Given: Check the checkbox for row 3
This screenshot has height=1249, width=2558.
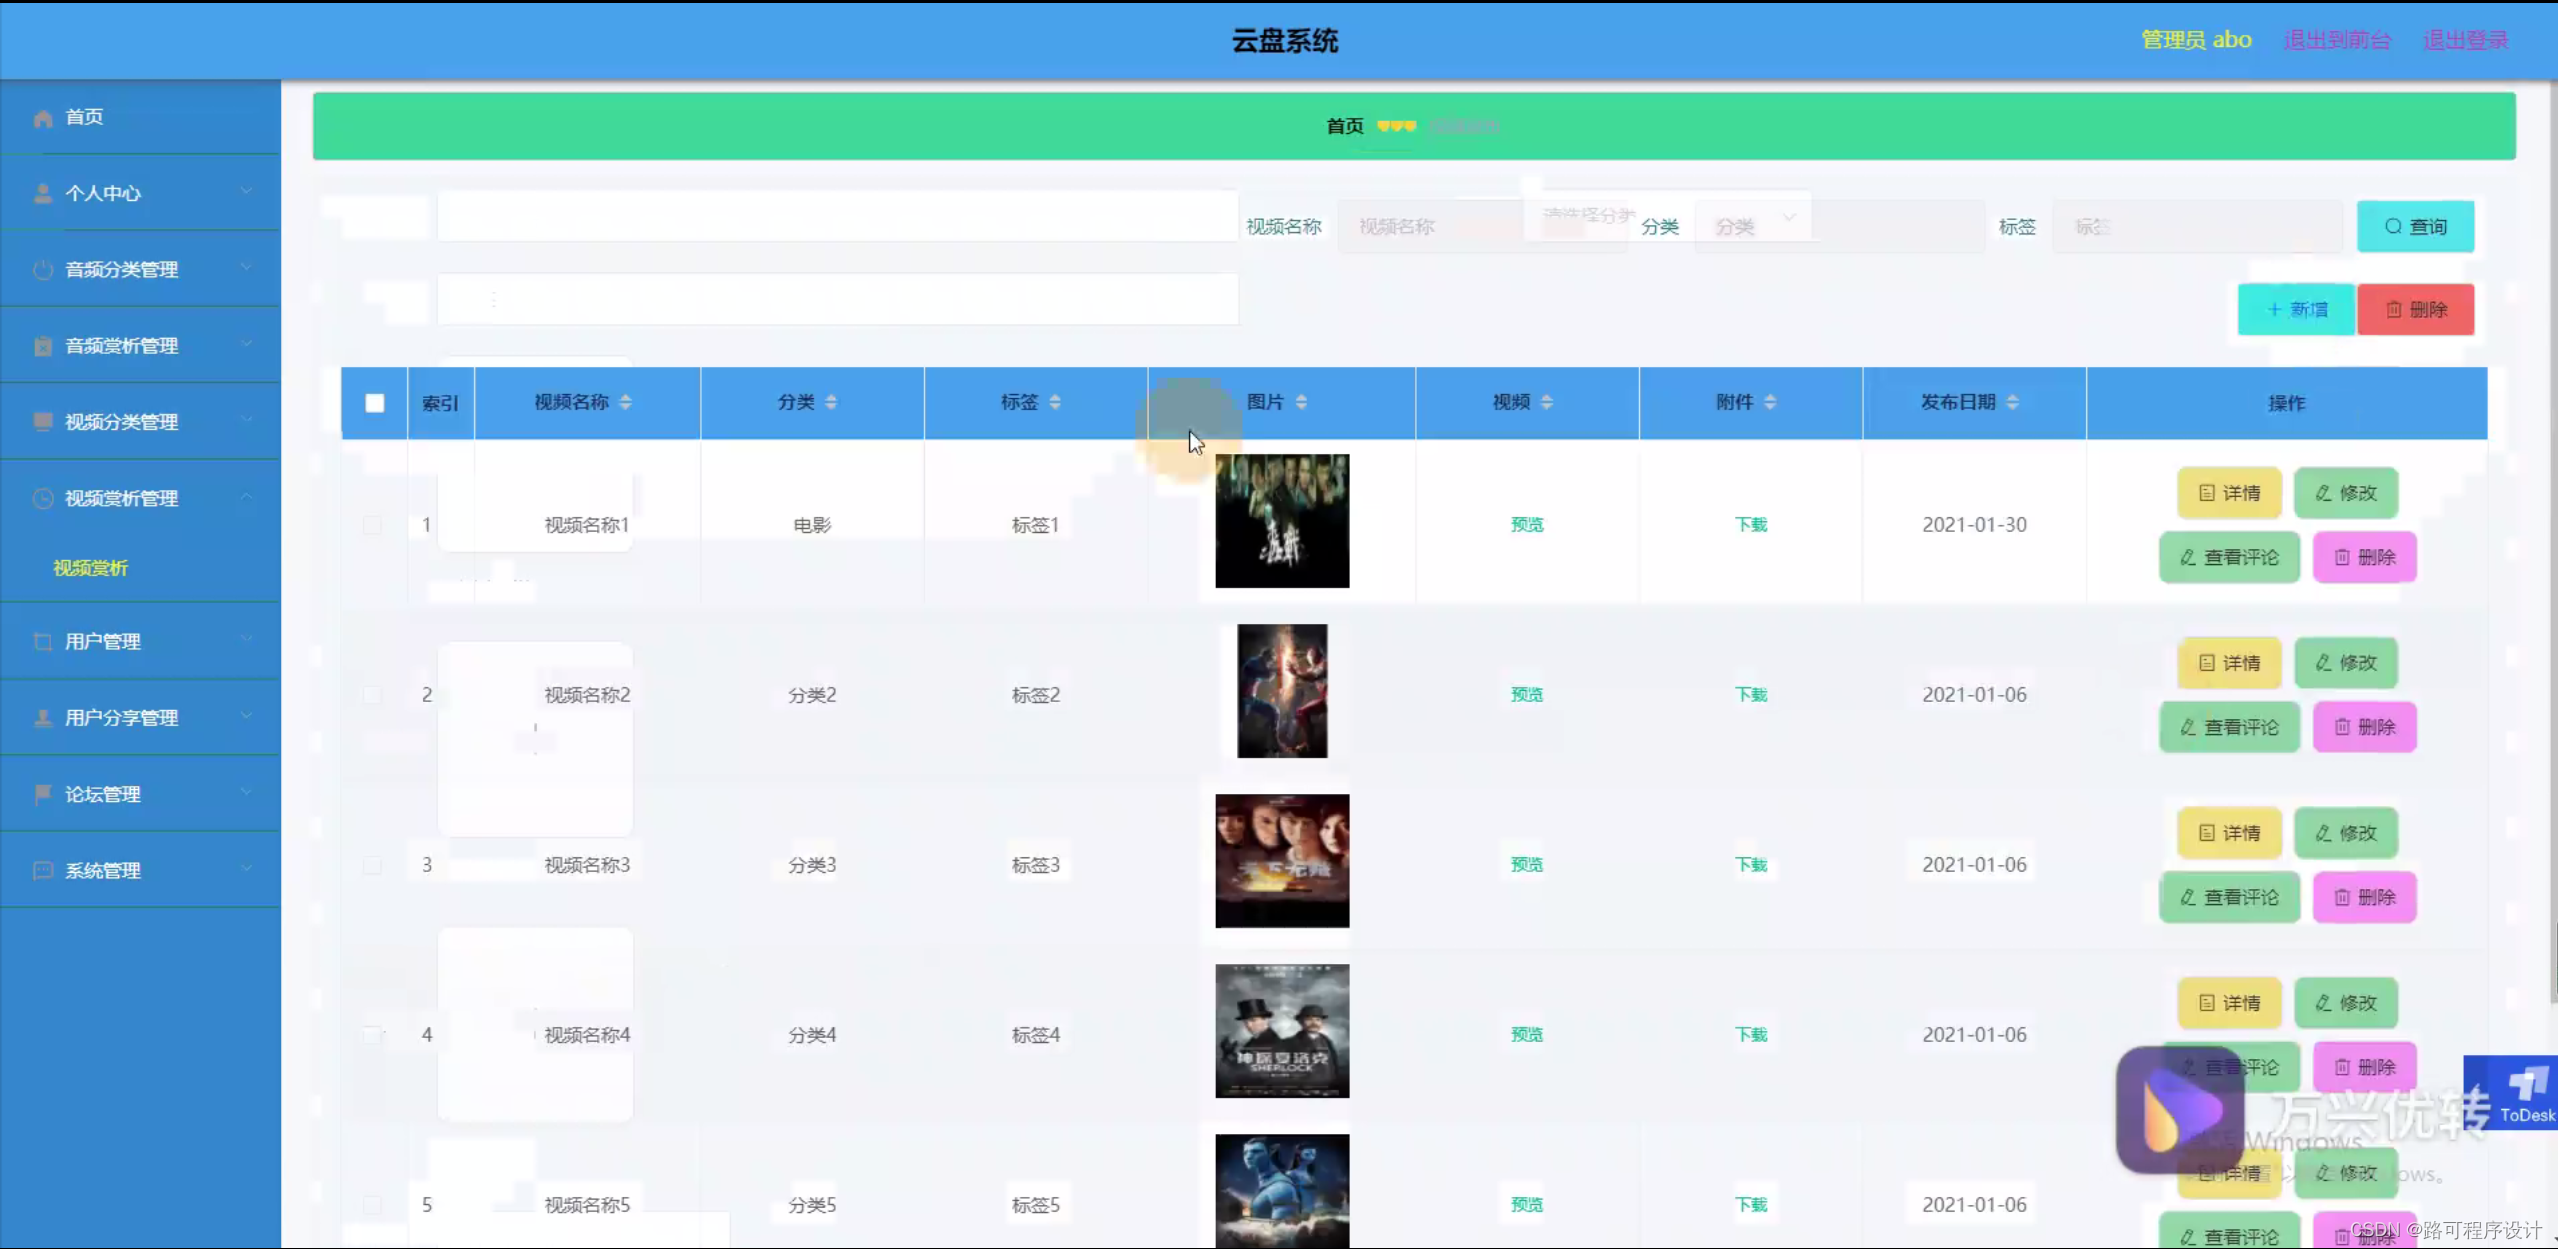Looking at the screenshot, I should [x=372, y=865].
